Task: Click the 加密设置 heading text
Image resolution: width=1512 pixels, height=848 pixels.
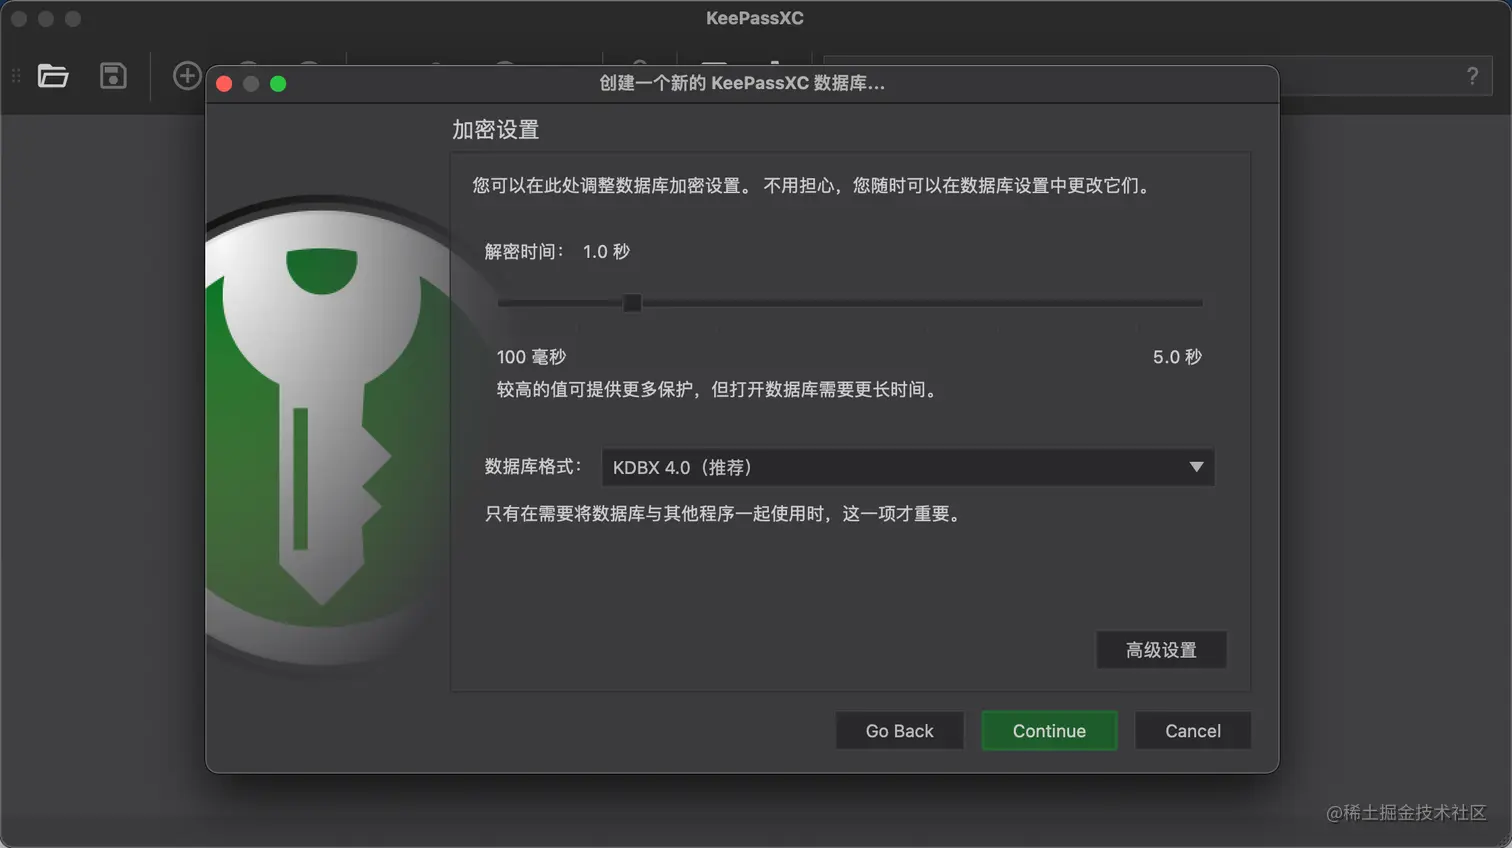Action: pos(495,130)
